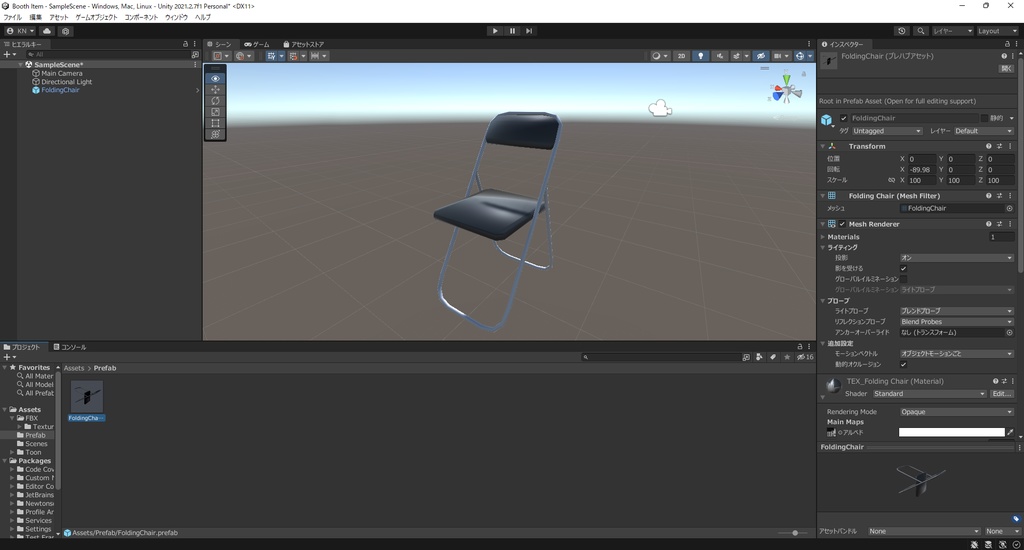Open the Untagged tag dropdown
1024x550 pixels.
[886, 131]
